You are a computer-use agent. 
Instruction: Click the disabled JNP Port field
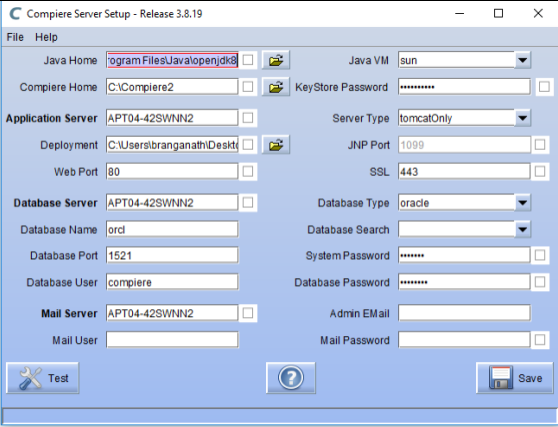pos(464,145)
